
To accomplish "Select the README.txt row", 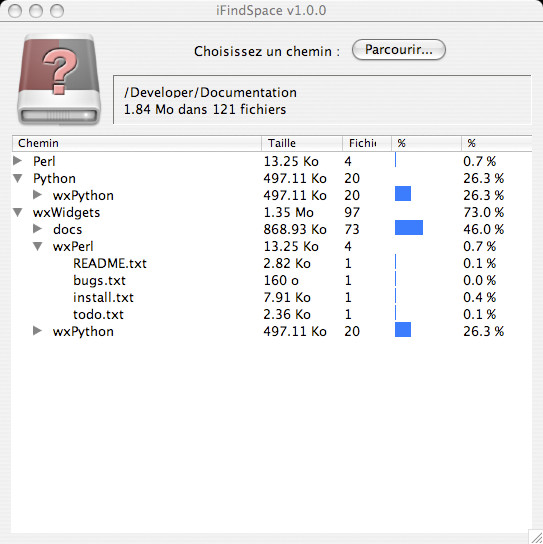I will [272, 263].
